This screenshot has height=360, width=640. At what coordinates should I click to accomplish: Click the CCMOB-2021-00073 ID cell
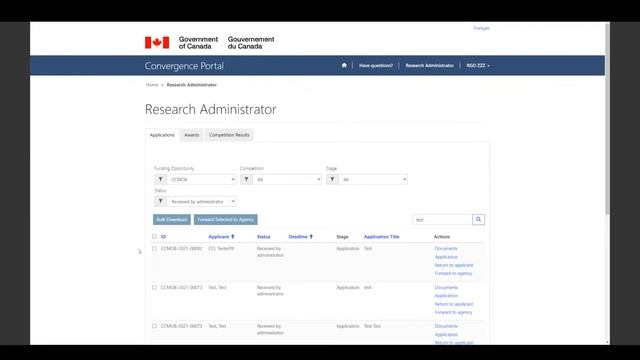[182, 288]
